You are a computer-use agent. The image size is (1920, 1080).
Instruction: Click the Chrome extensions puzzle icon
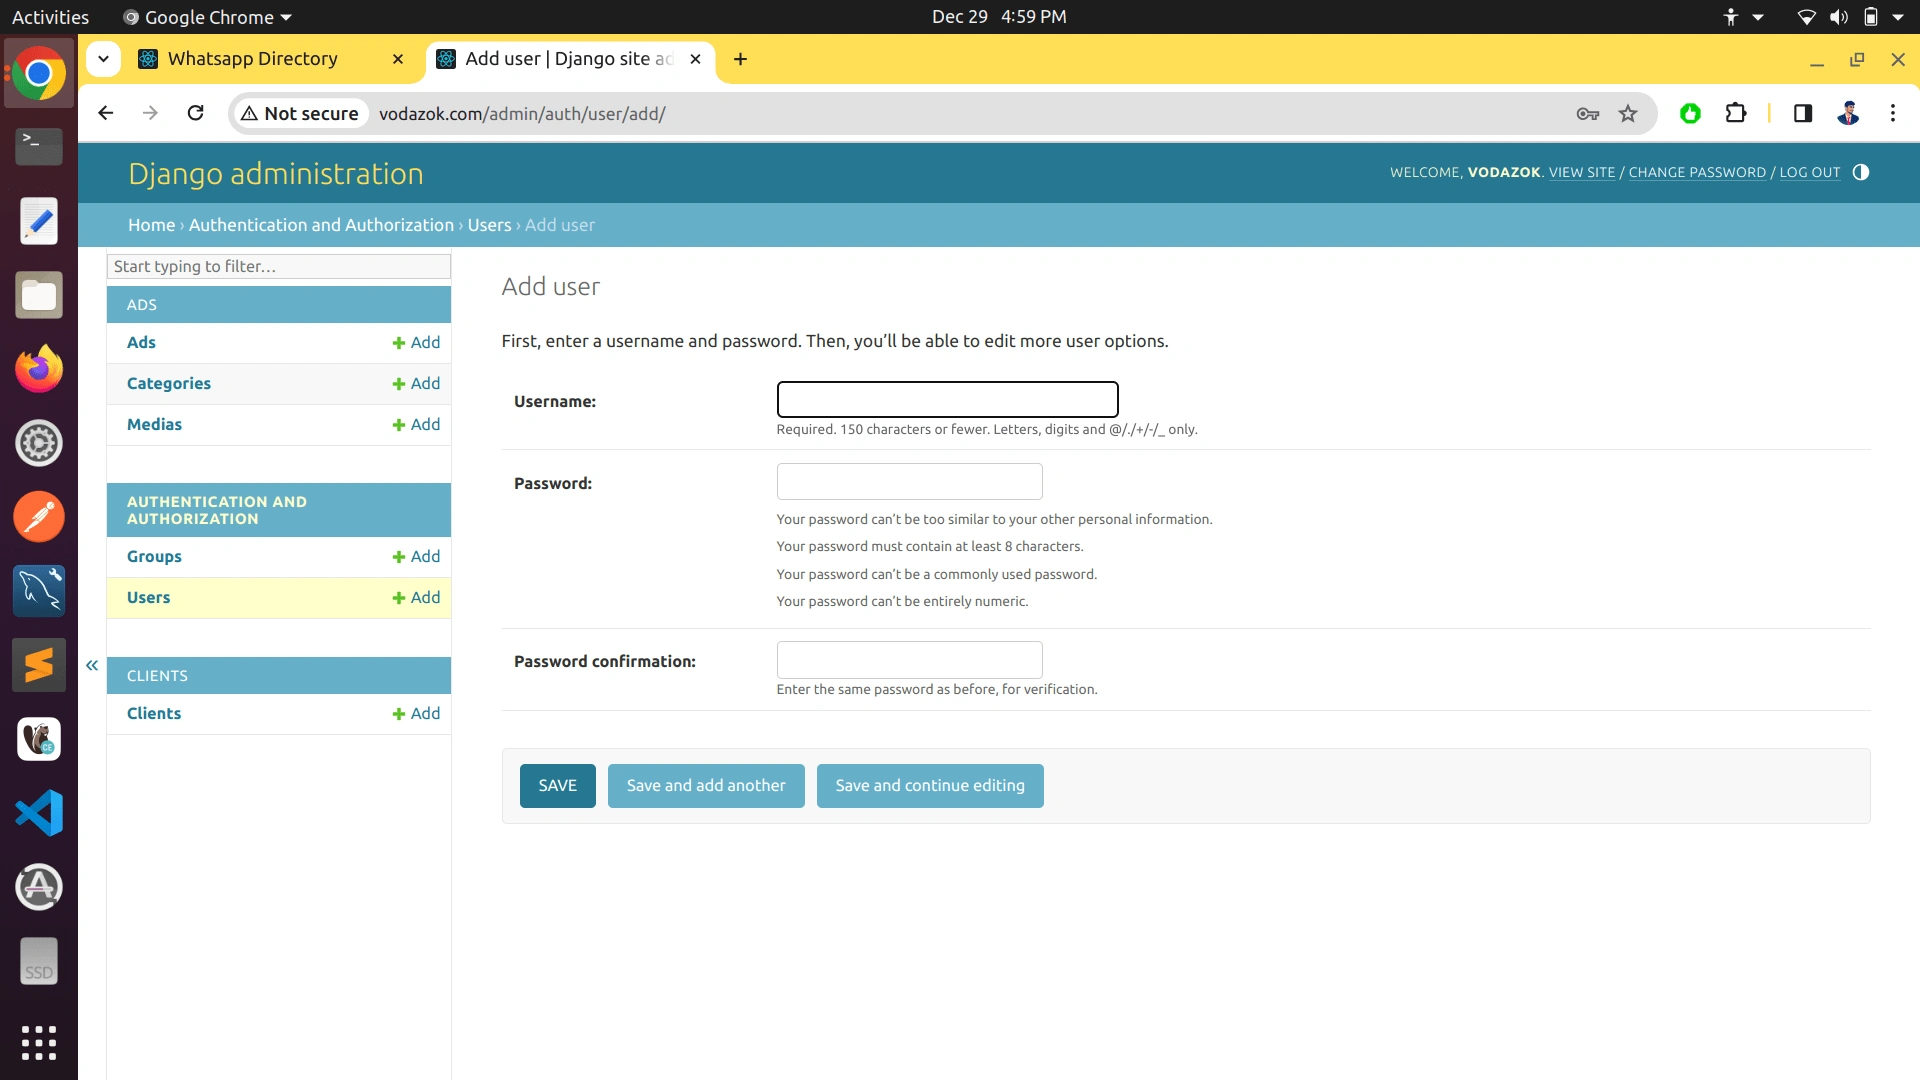click(x=1735, y=113)
